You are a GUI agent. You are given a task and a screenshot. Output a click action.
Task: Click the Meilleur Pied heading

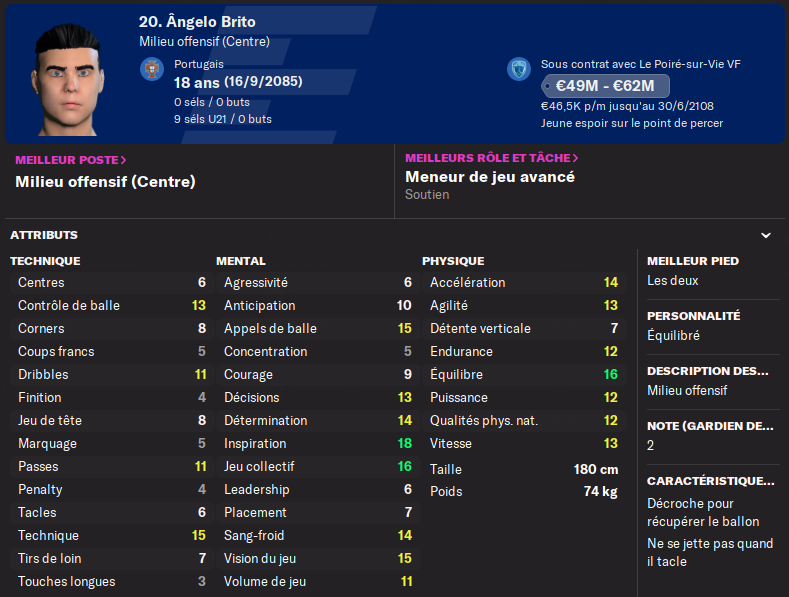point(693,261)
